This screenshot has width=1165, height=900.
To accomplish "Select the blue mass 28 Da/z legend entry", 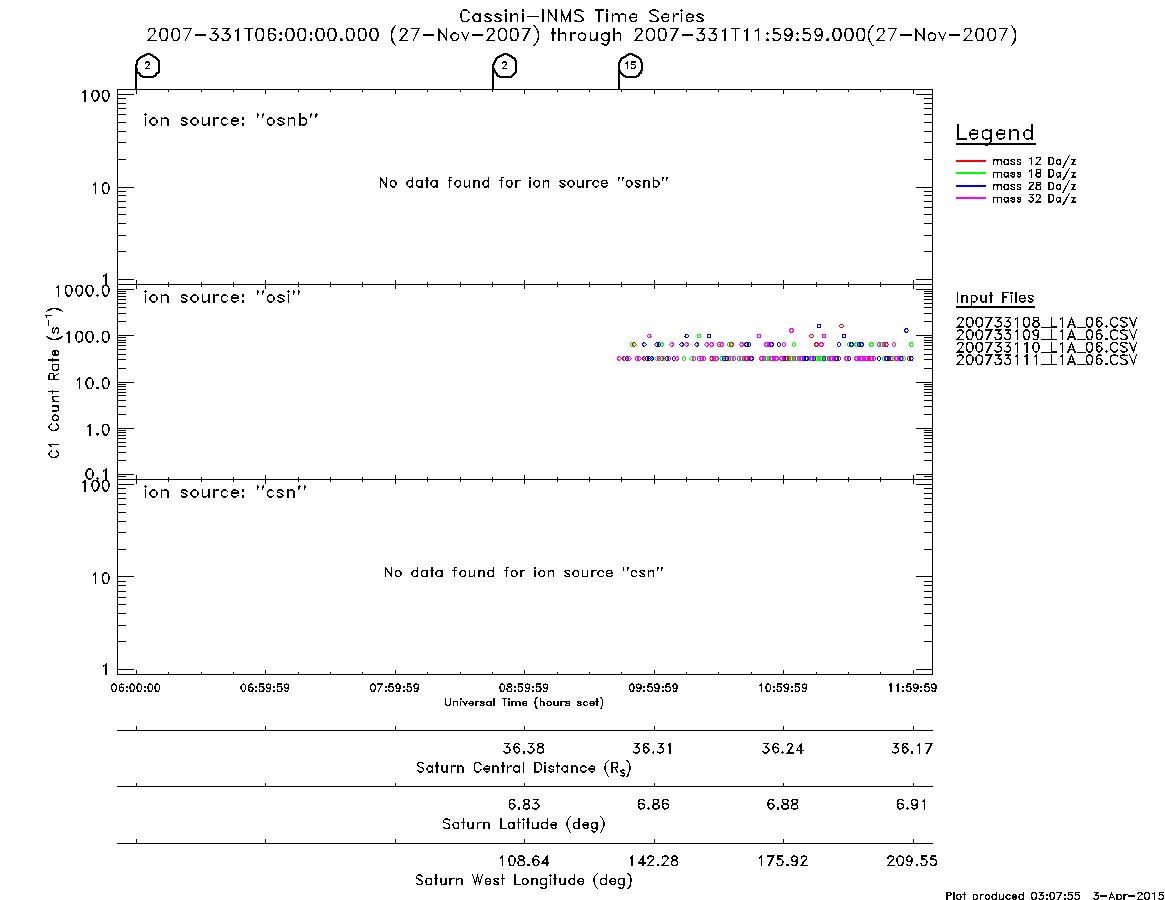I will click(1016, 187).
